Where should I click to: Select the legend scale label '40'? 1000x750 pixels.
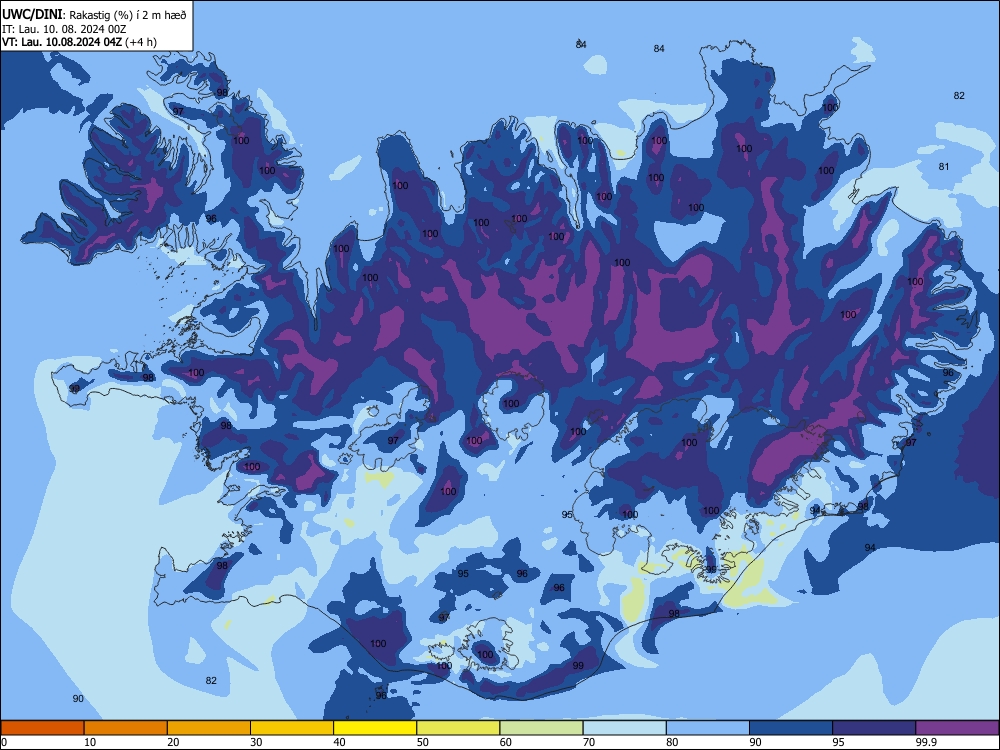(339, 742)
